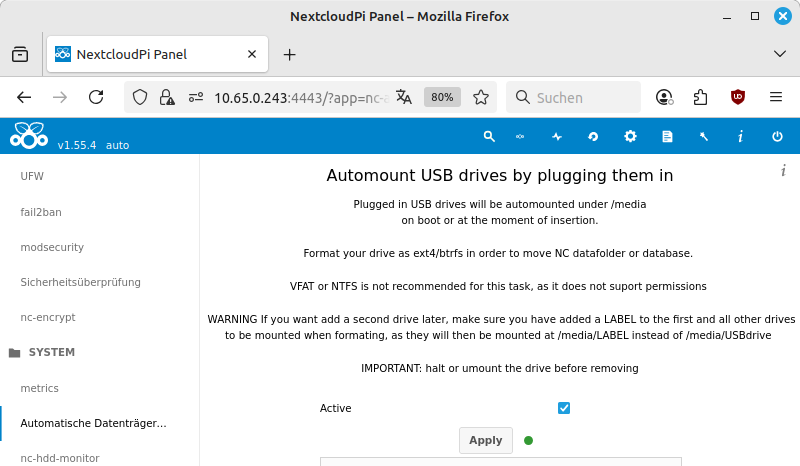The width and height of the screenshot is (800, 466).
Task: Click the info icon in blue header
Action: pyautogui.click(x=740, y=136)
